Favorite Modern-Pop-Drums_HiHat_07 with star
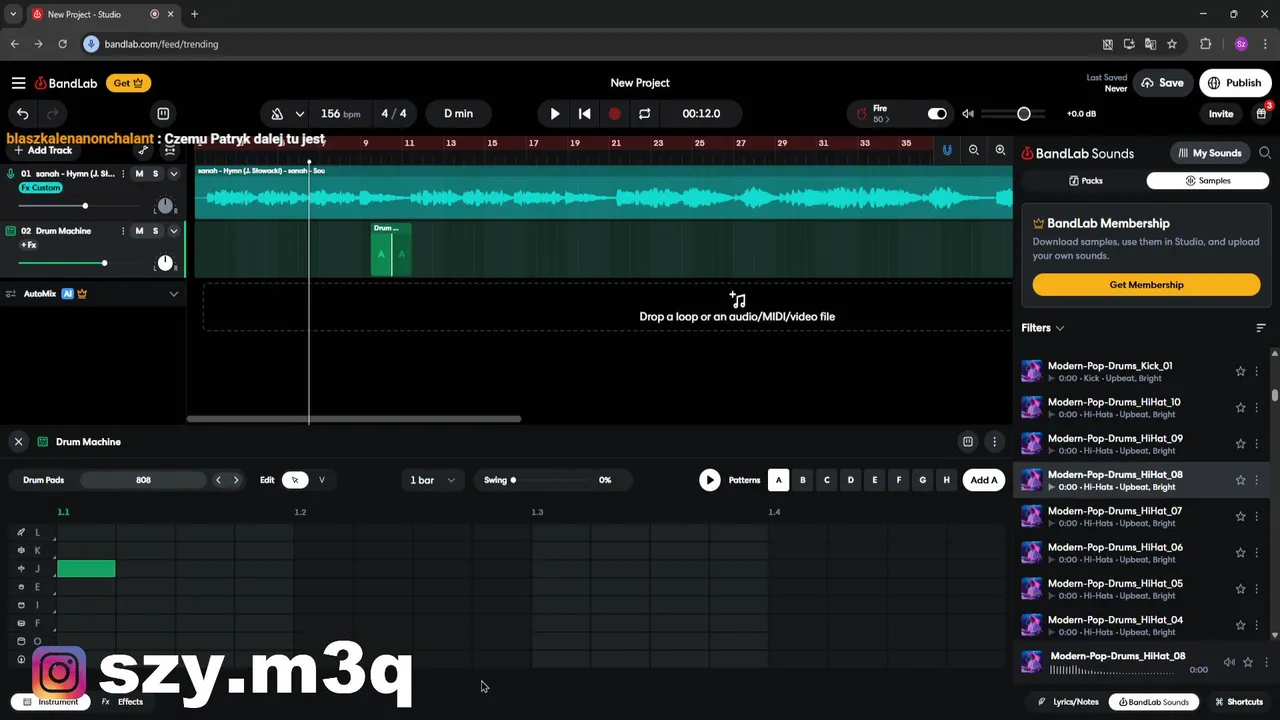1280x720 pixels. point(1240,517)
